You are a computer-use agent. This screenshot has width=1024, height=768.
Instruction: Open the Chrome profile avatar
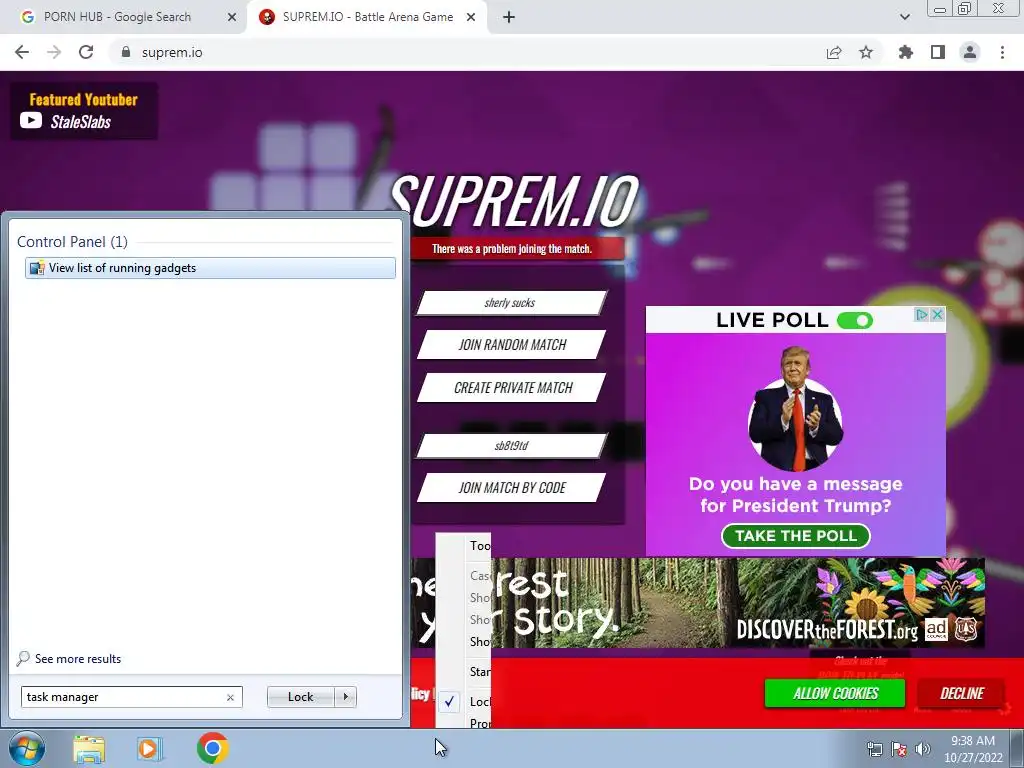tap(970, 52)
